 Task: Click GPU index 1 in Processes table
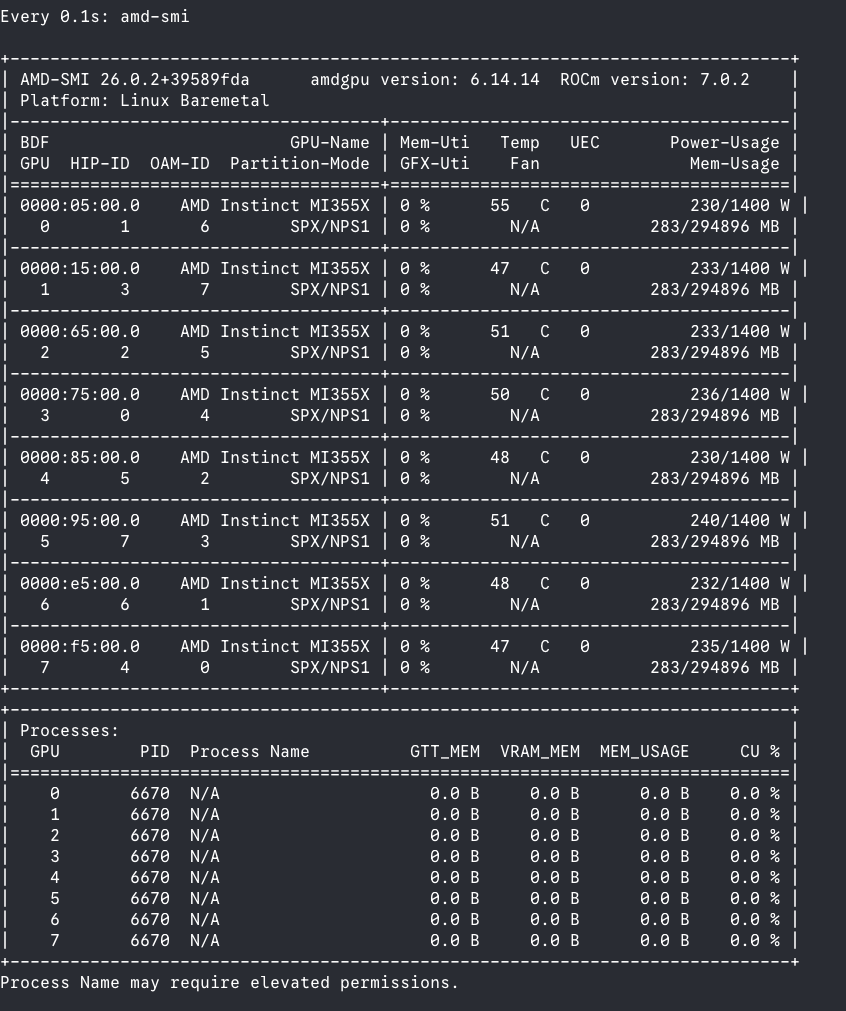(55, 815)
